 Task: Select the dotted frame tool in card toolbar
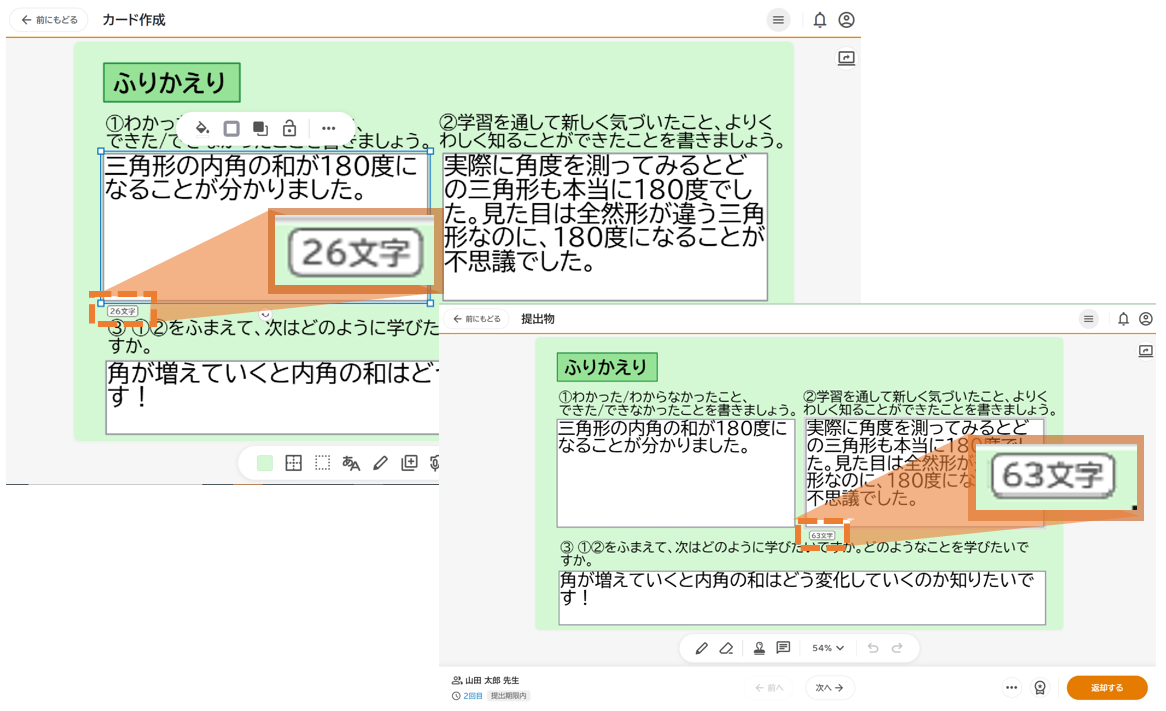(x=322, y=463)
